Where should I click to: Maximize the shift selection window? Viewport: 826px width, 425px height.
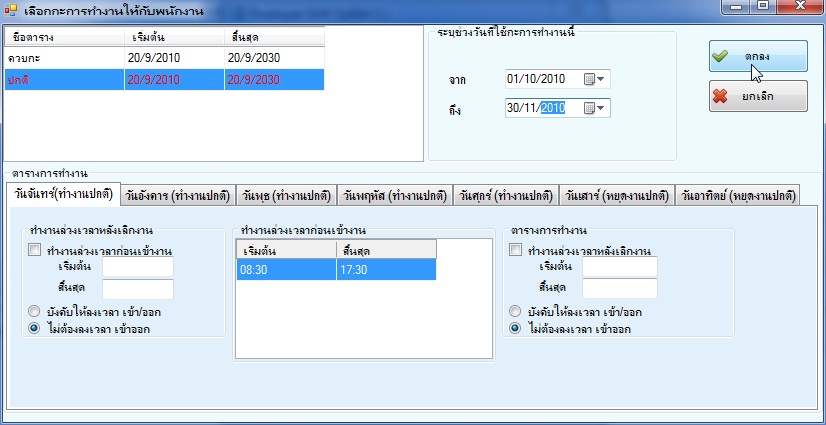pyautogui.click(x=763, y=6)
